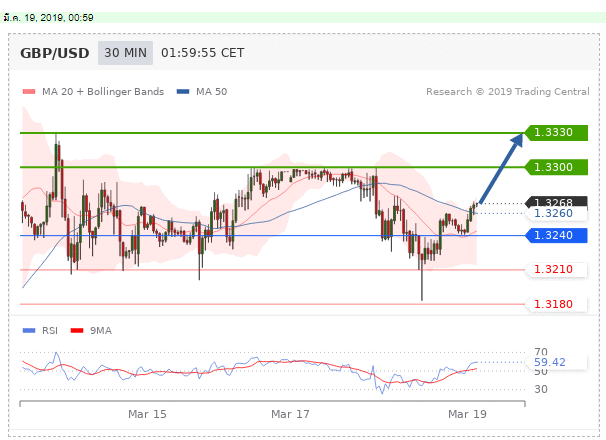Click the MA 50 legend label

(211, 92)
